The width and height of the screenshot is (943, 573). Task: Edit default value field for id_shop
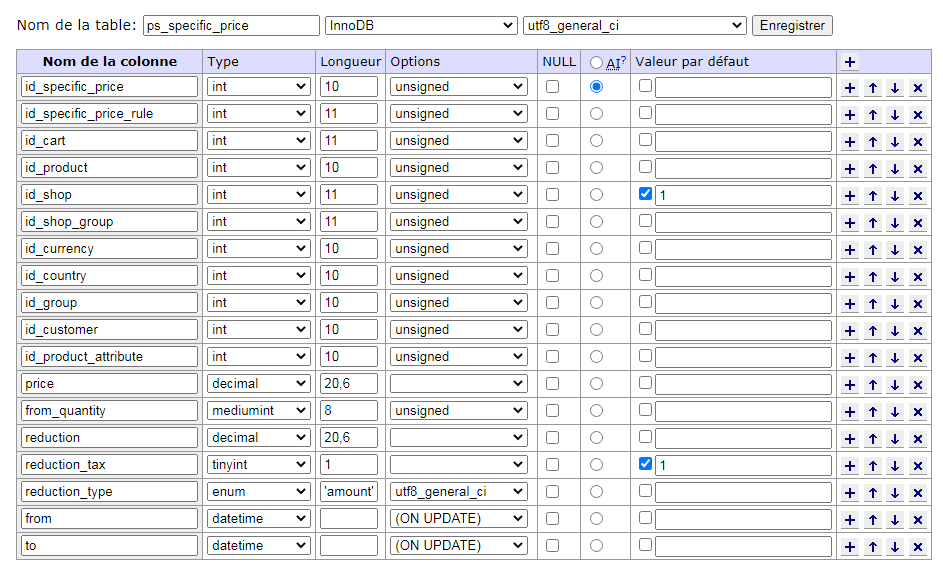click(x=743, y=195)
